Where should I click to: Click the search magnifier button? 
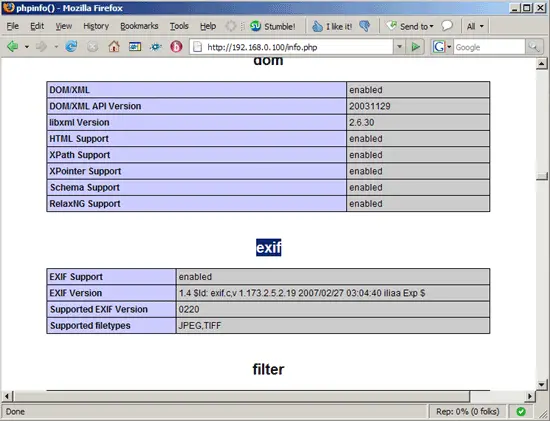click(534, 47)
